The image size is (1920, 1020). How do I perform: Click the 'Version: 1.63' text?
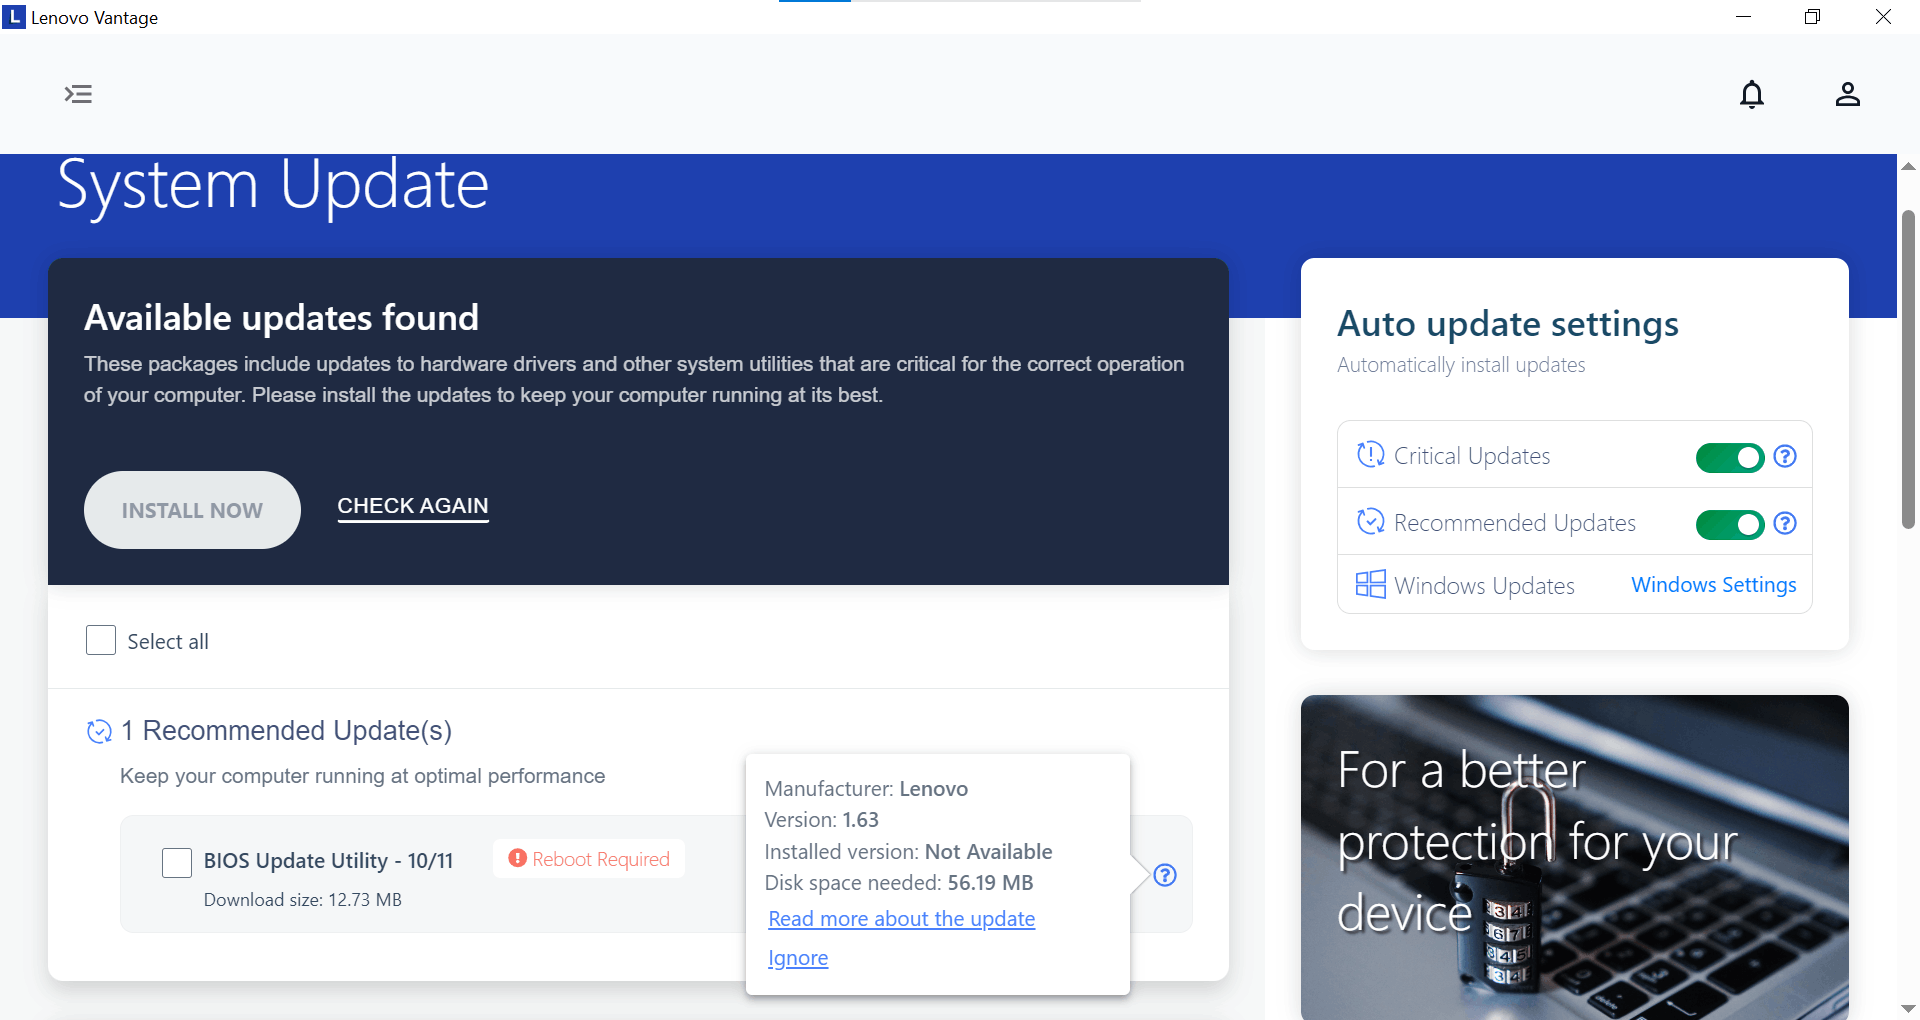click(821, 820)
